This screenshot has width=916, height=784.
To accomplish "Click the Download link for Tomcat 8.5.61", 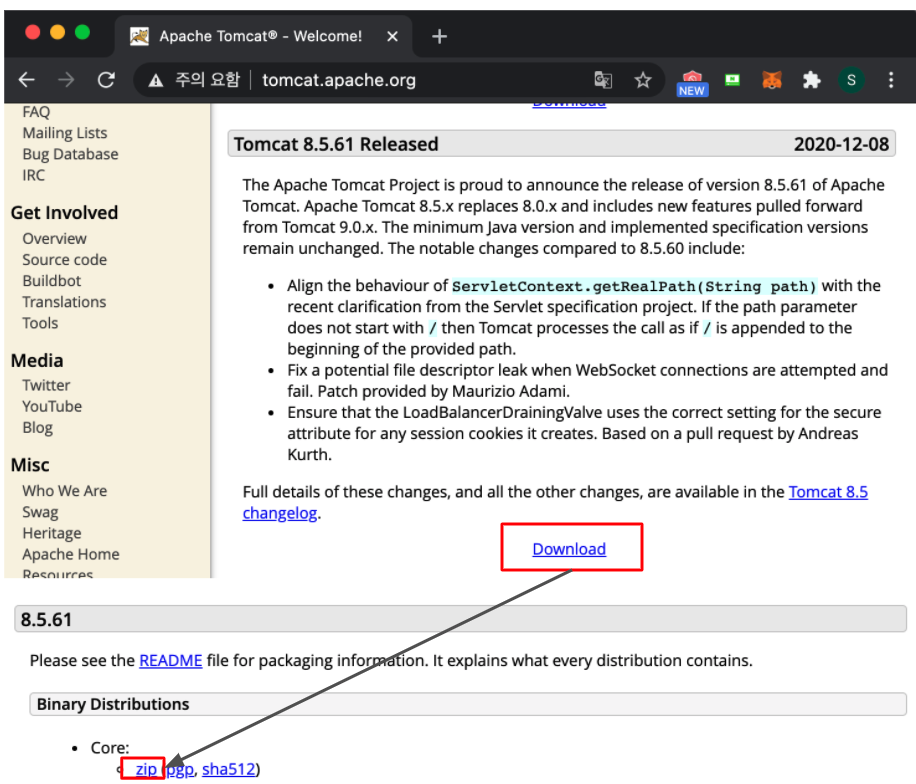I will (x=569, y=549).
